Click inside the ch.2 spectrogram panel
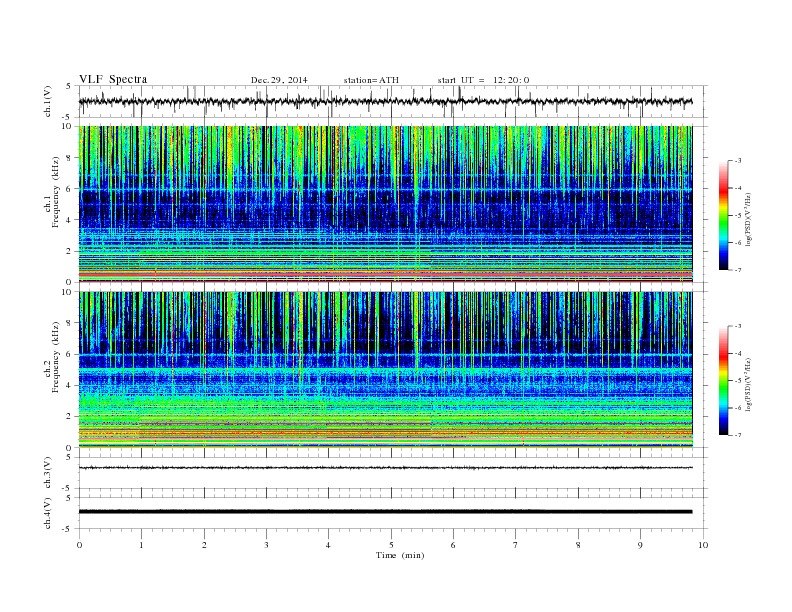Image resolution: width=792 pixels, height=612 pixels. (385, 370)
